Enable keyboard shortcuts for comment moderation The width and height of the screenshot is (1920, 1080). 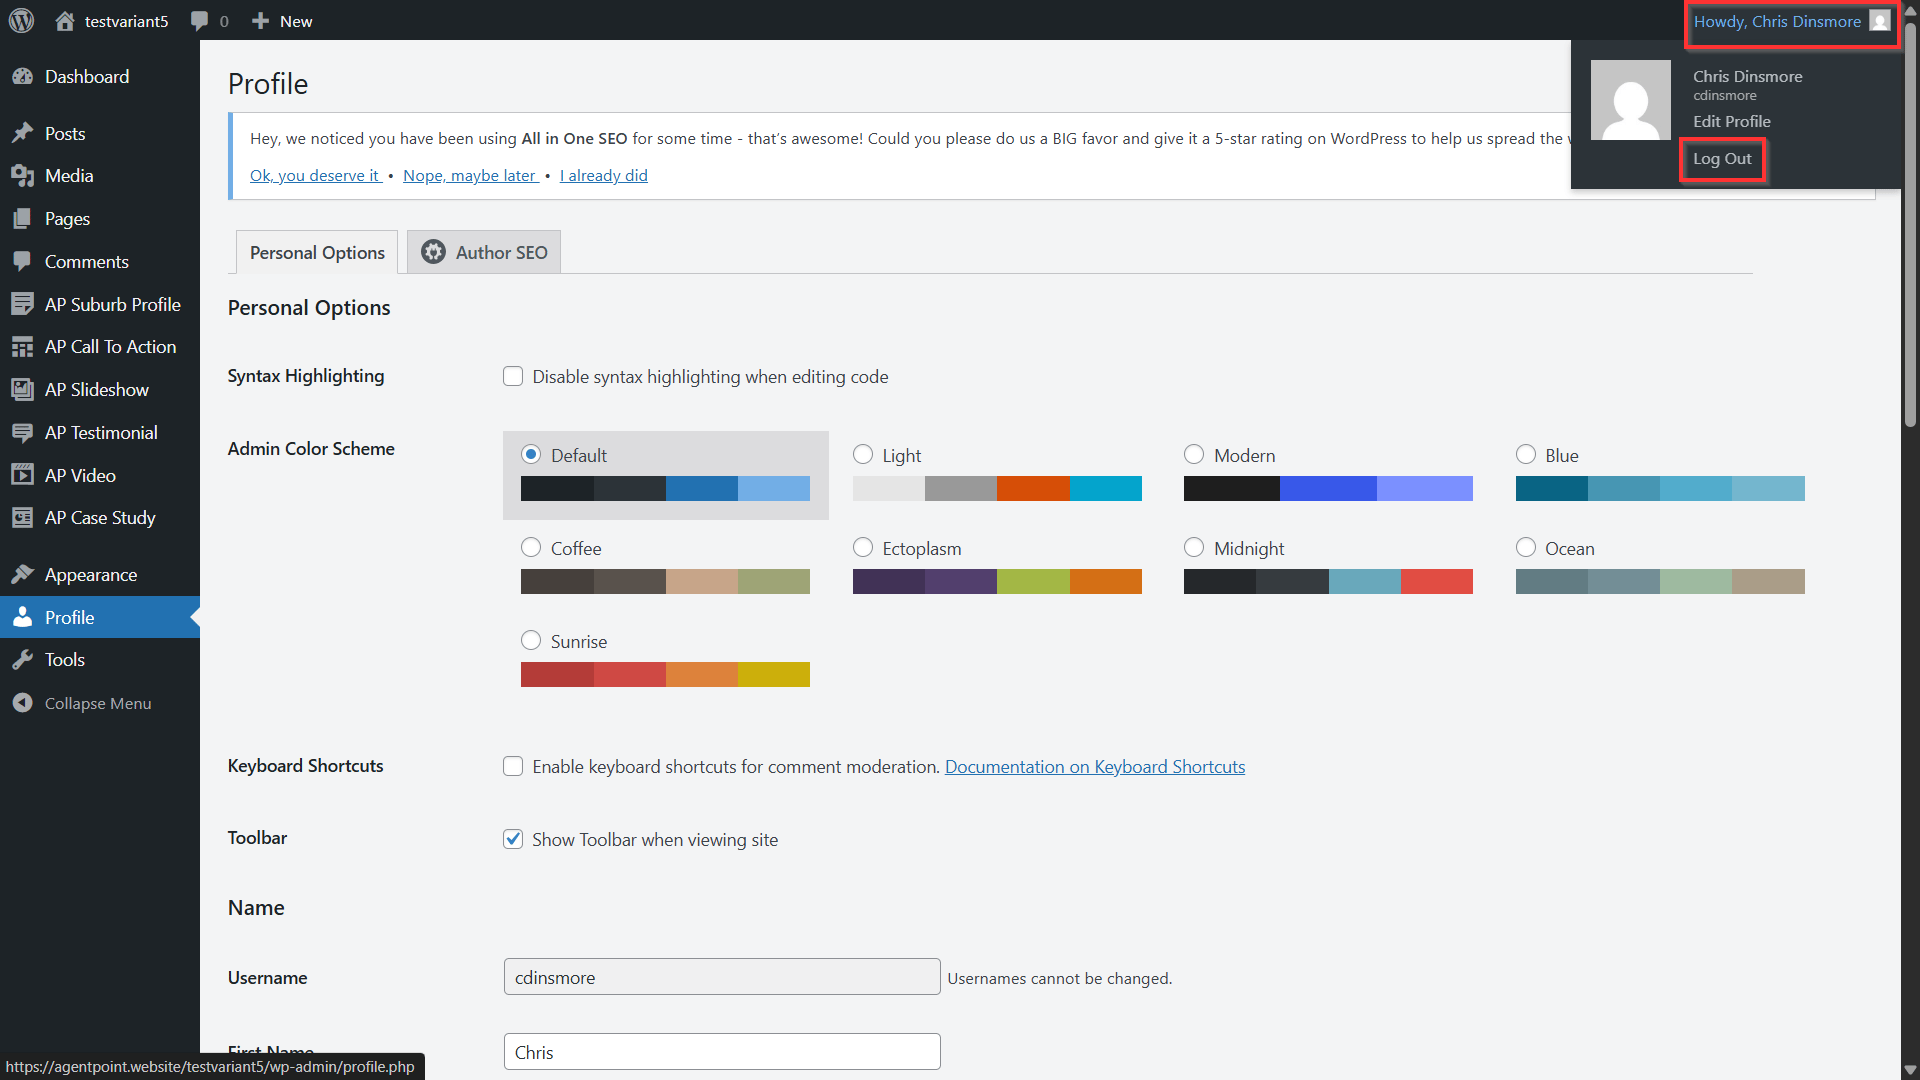click(513, 766)
